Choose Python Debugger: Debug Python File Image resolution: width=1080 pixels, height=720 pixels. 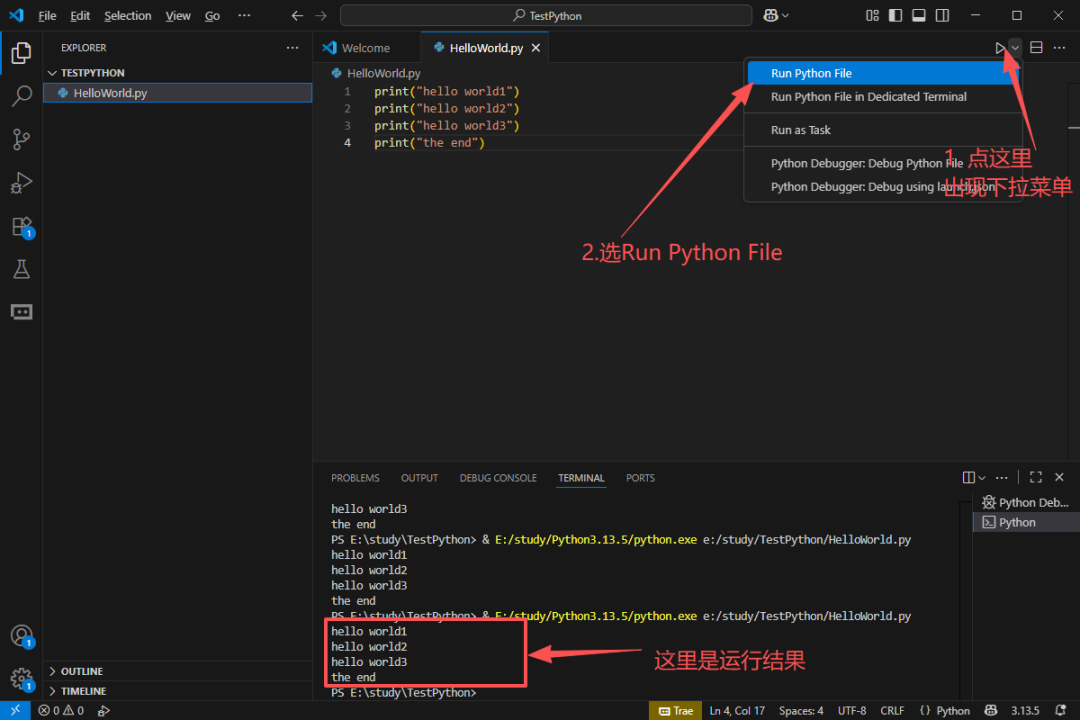tap(882, 163)
